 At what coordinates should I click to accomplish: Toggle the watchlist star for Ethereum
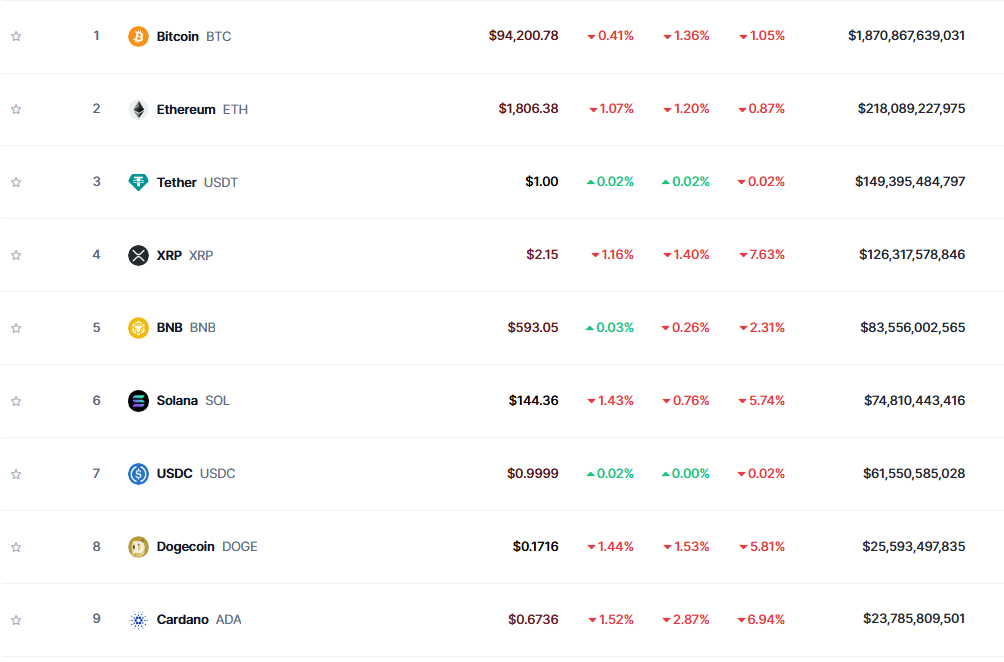coord(16,109)
